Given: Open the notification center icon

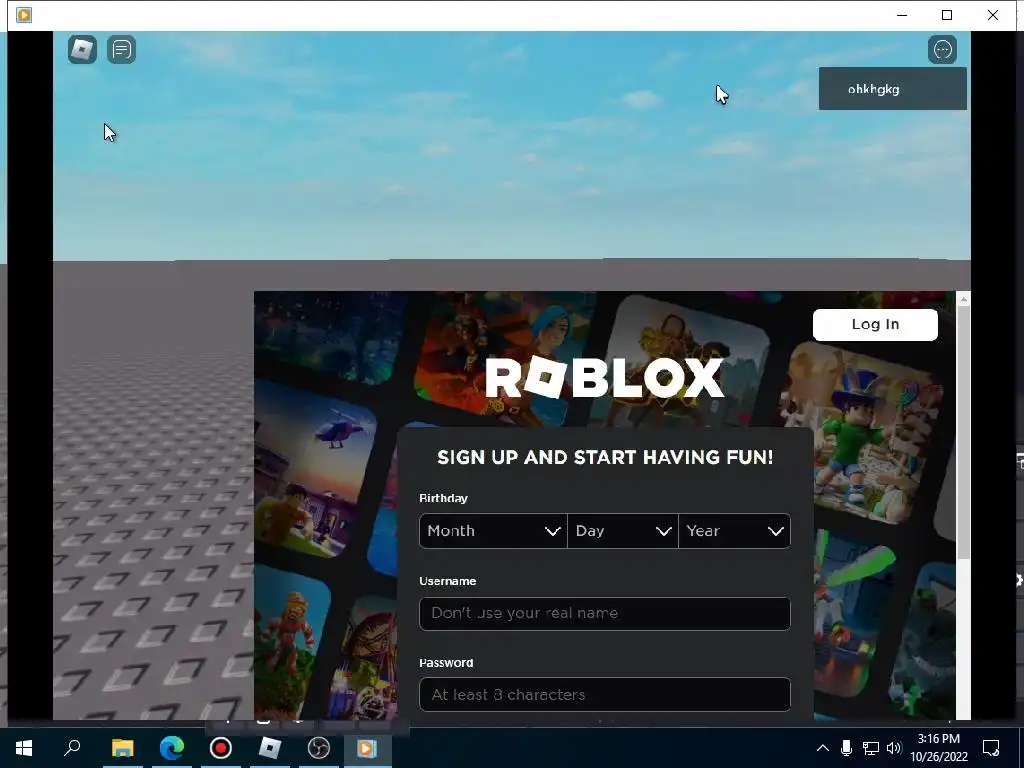Looking at the screenshot, I should [991, 748].
